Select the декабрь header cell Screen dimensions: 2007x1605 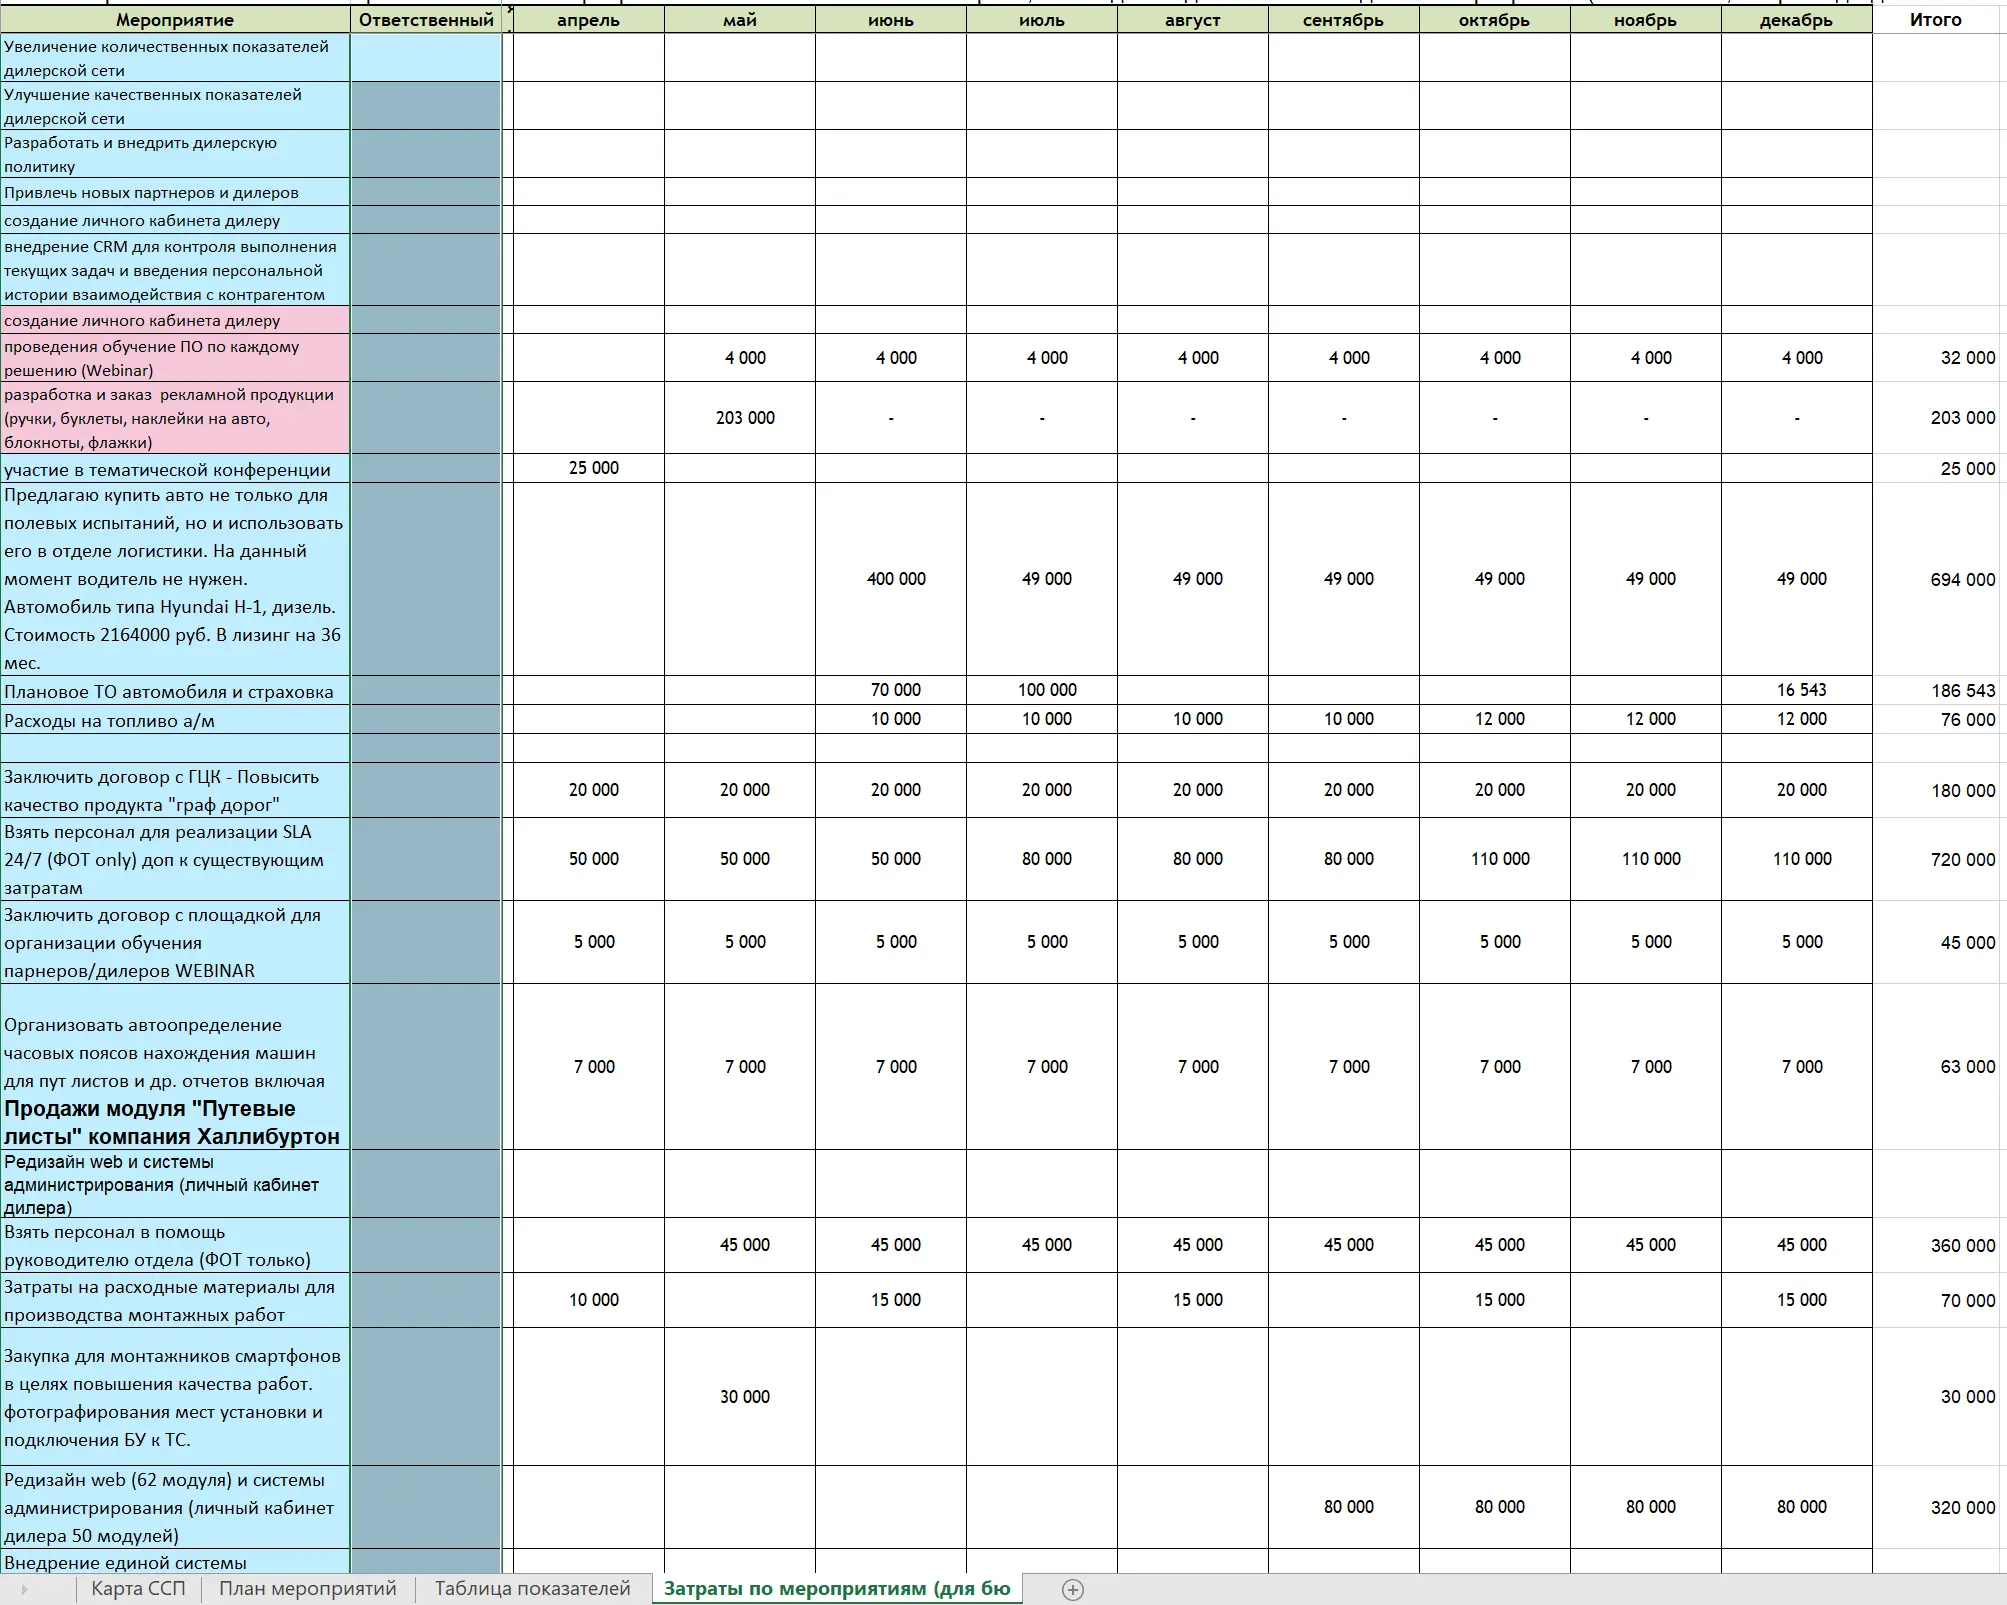1796,20
